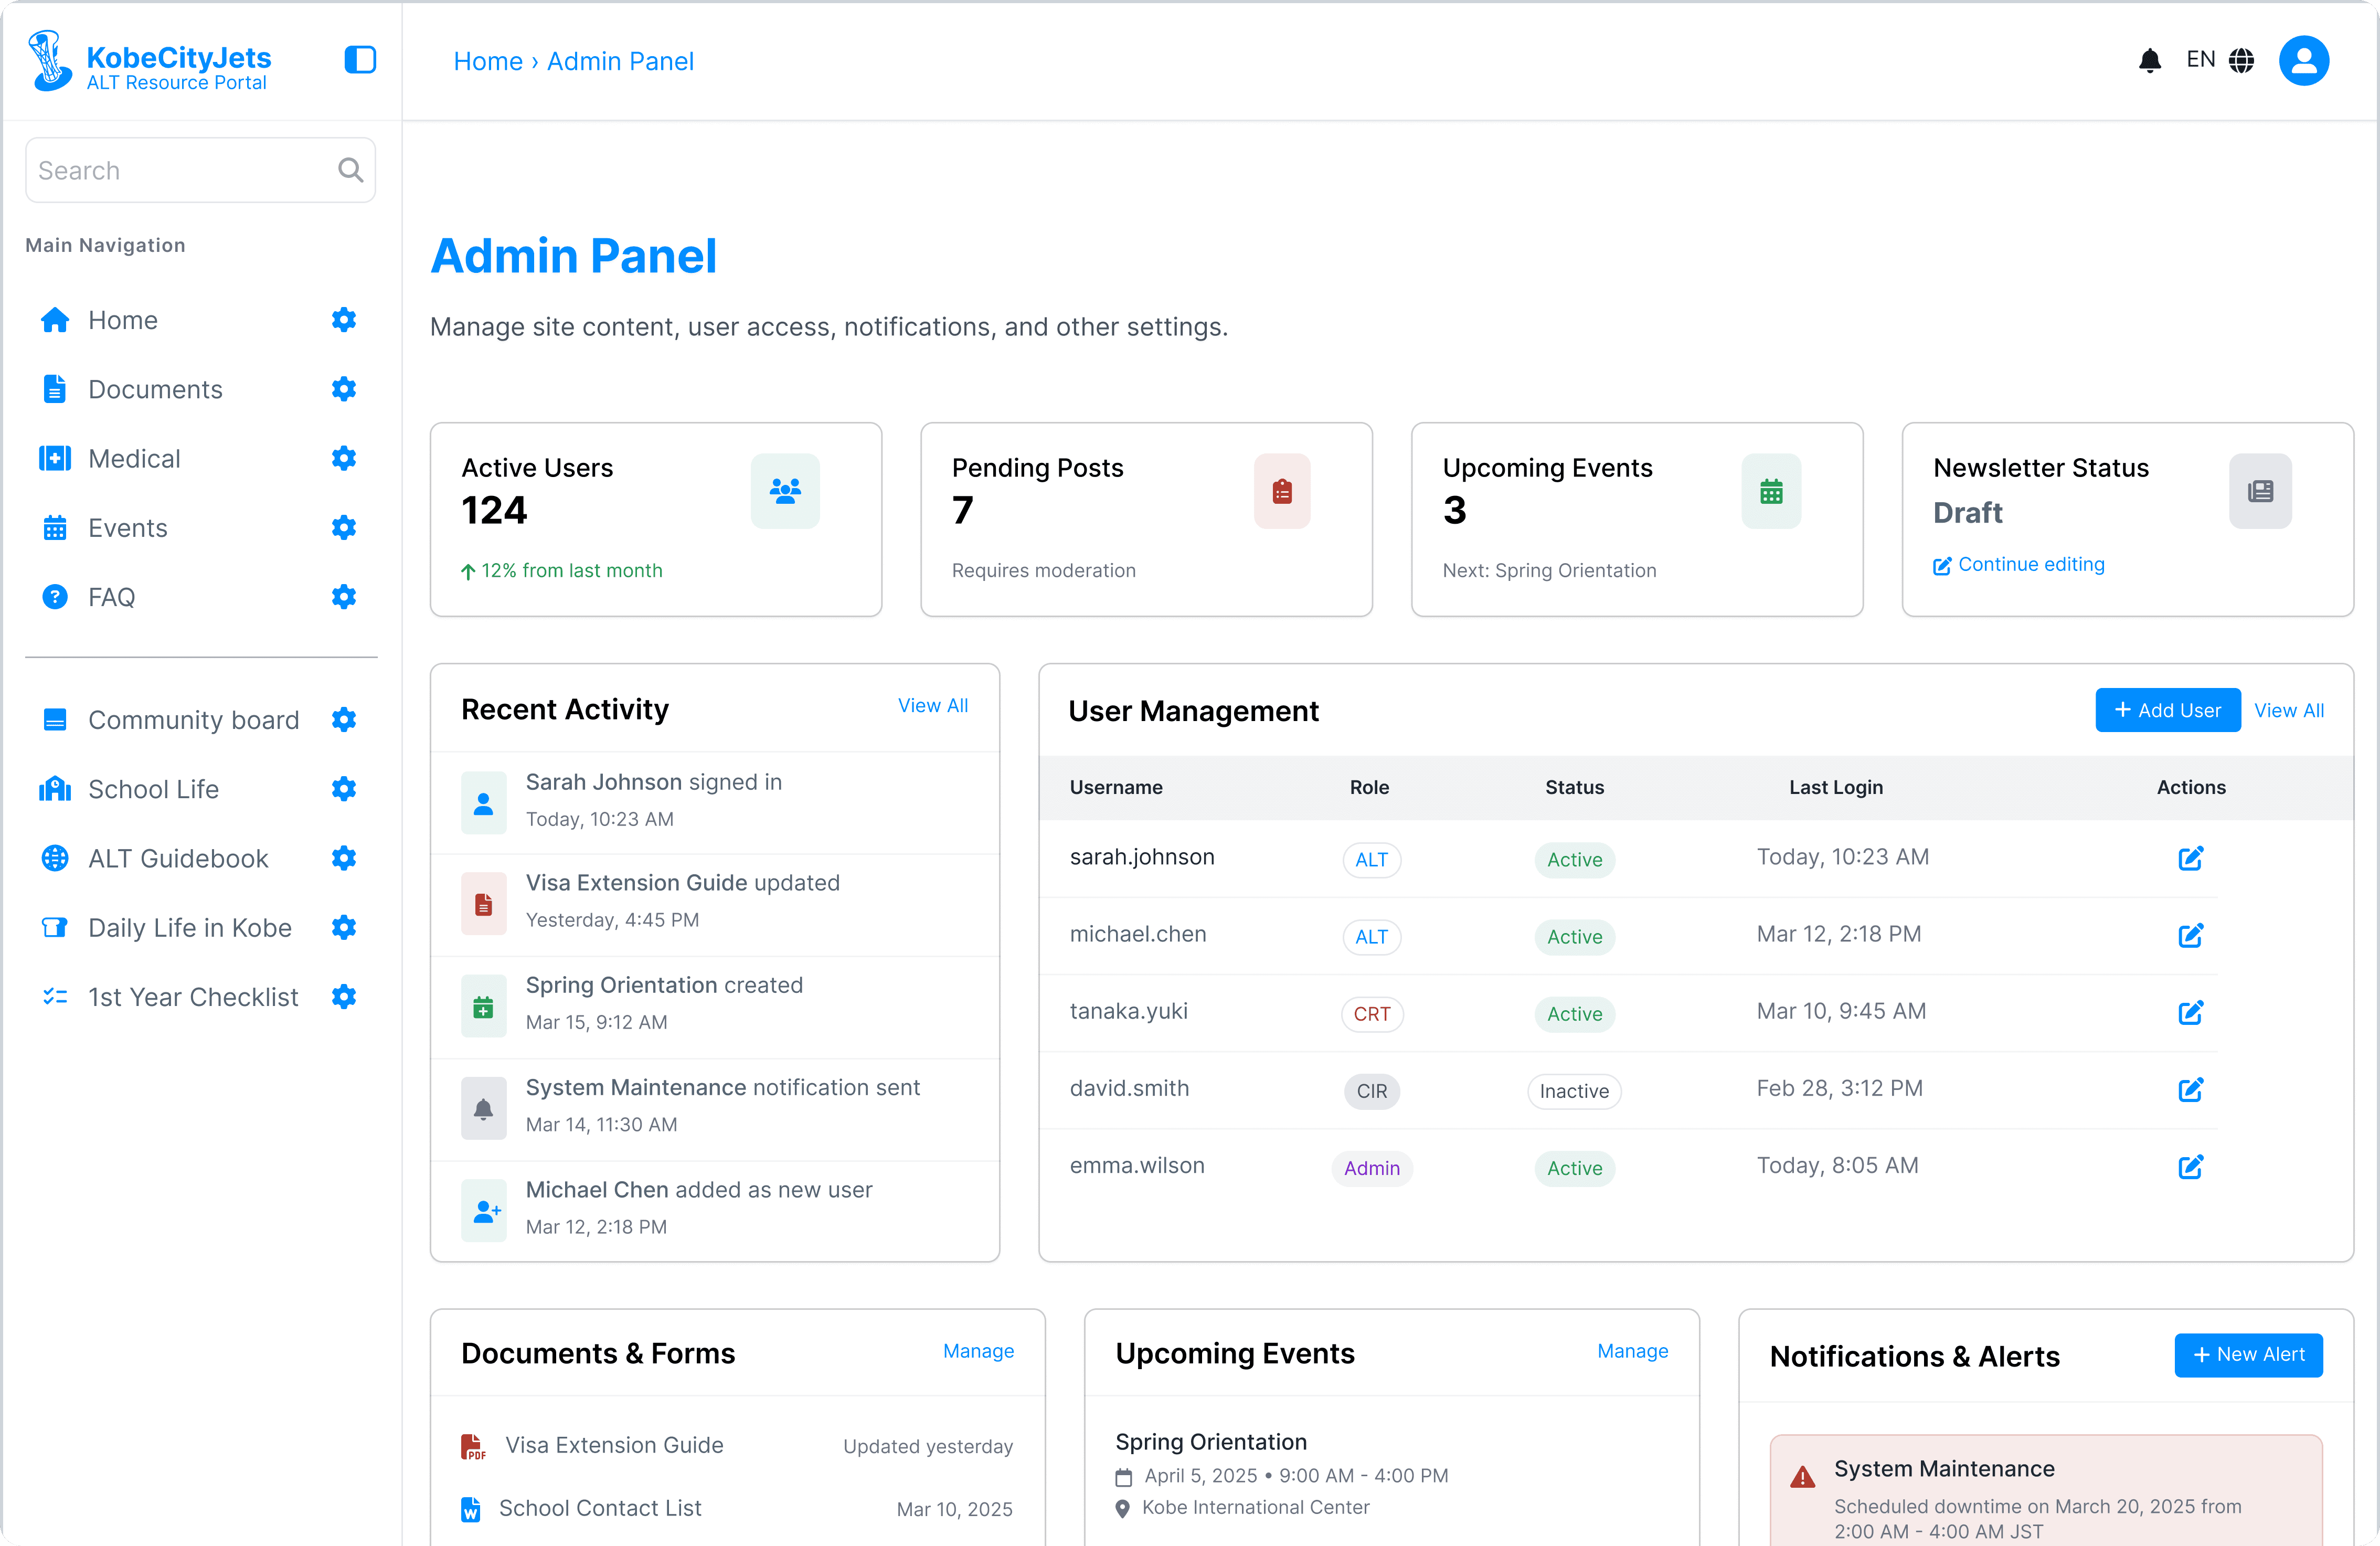Click the search magnifier icon
This screenshot has height=1546, width=2380.
tap(350, 170)
